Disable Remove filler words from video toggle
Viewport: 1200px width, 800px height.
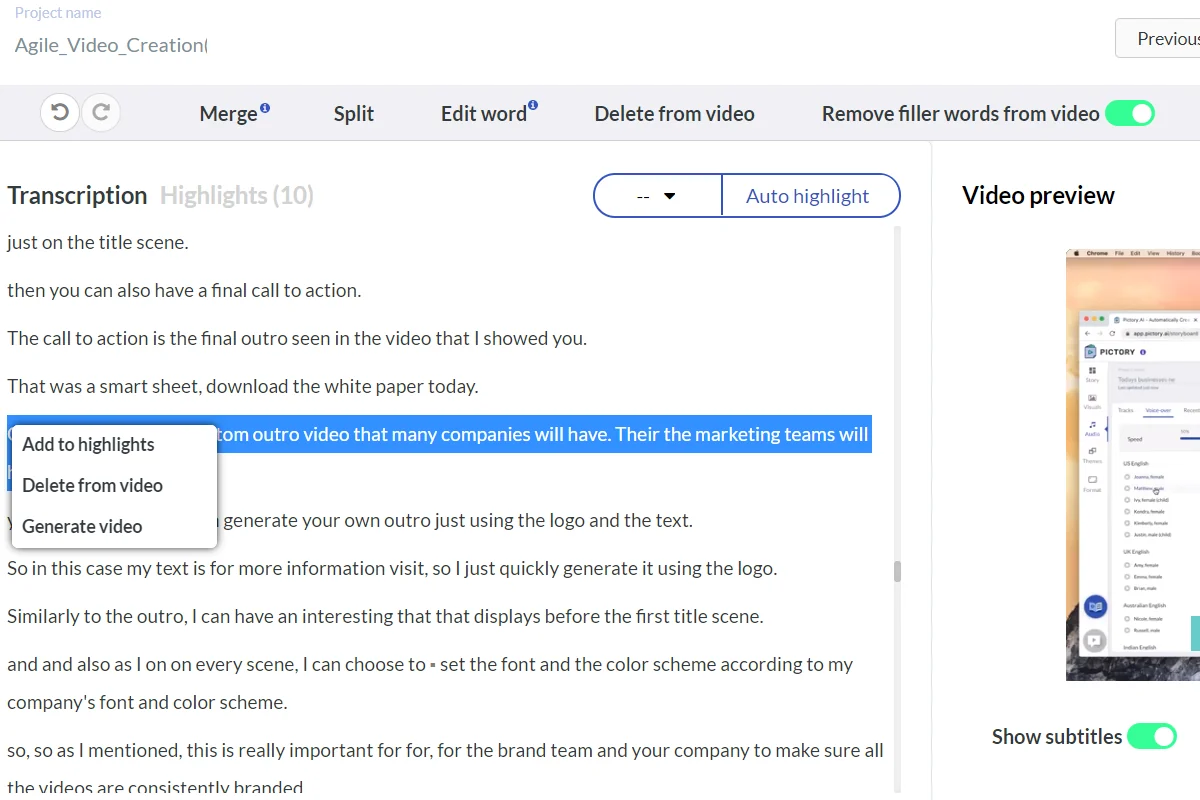1129,114
